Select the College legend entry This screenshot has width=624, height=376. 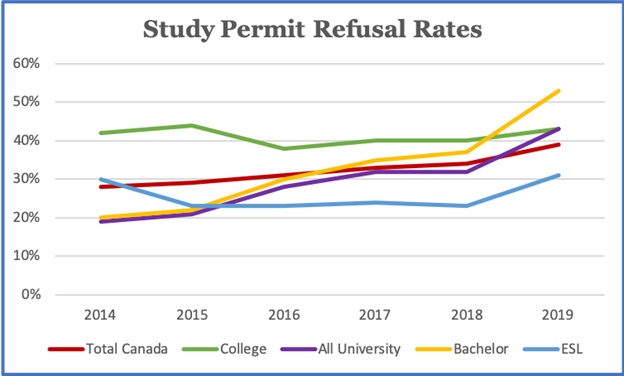224,349
